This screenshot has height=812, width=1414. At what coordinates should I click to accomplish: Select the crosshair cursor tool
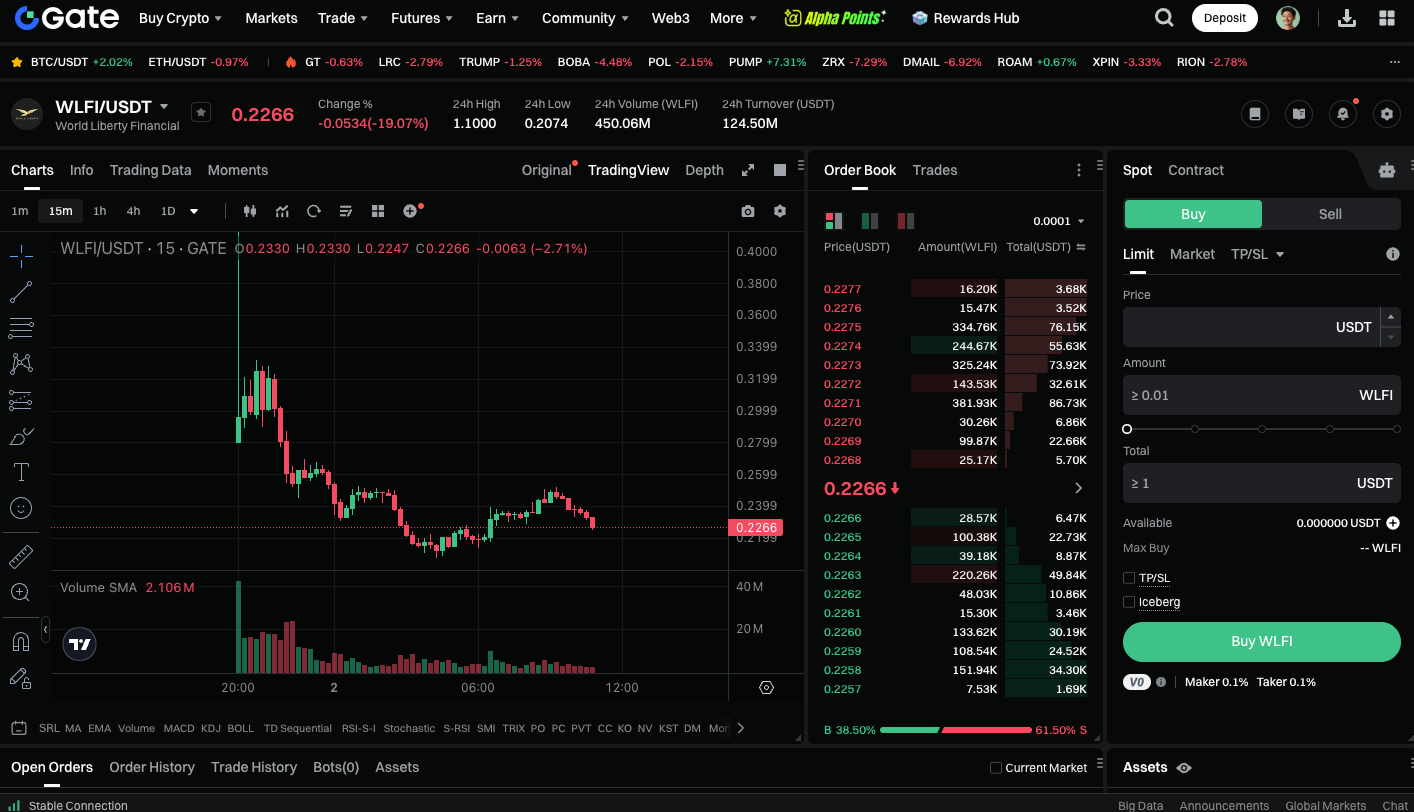pyautogui.click(x=21, y=256)
